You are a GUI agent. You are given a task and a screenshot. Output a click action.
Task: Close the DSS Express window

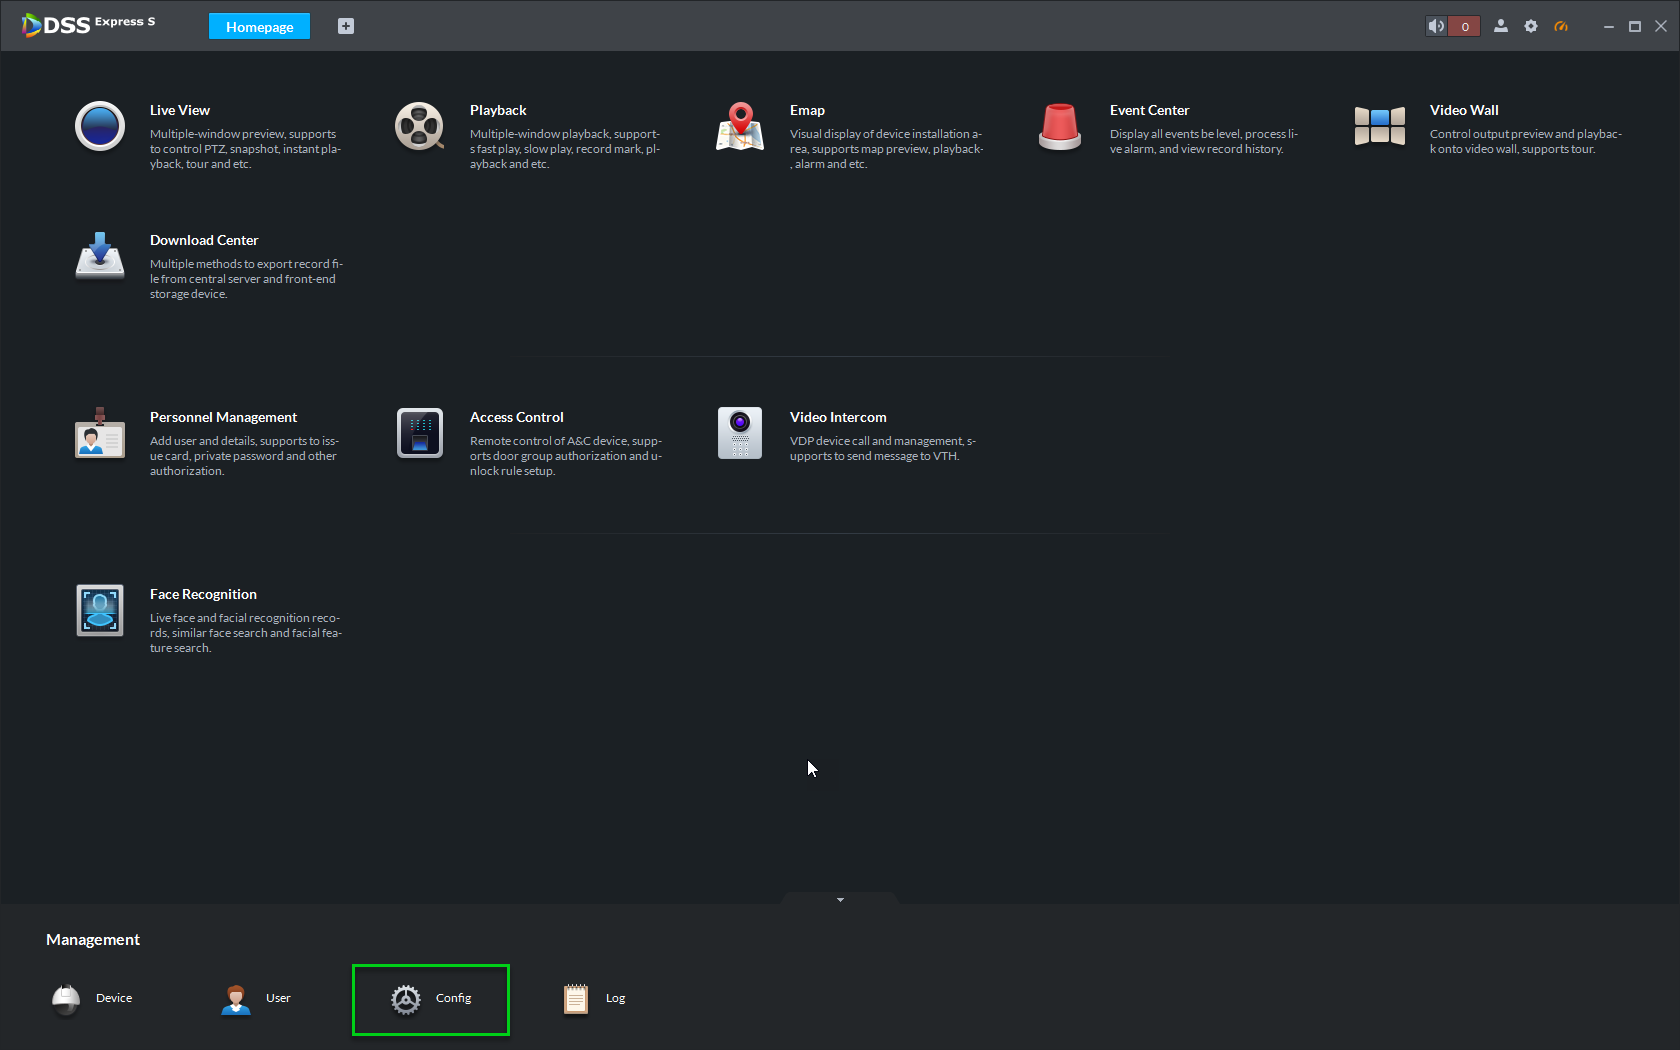point(1661,27)
